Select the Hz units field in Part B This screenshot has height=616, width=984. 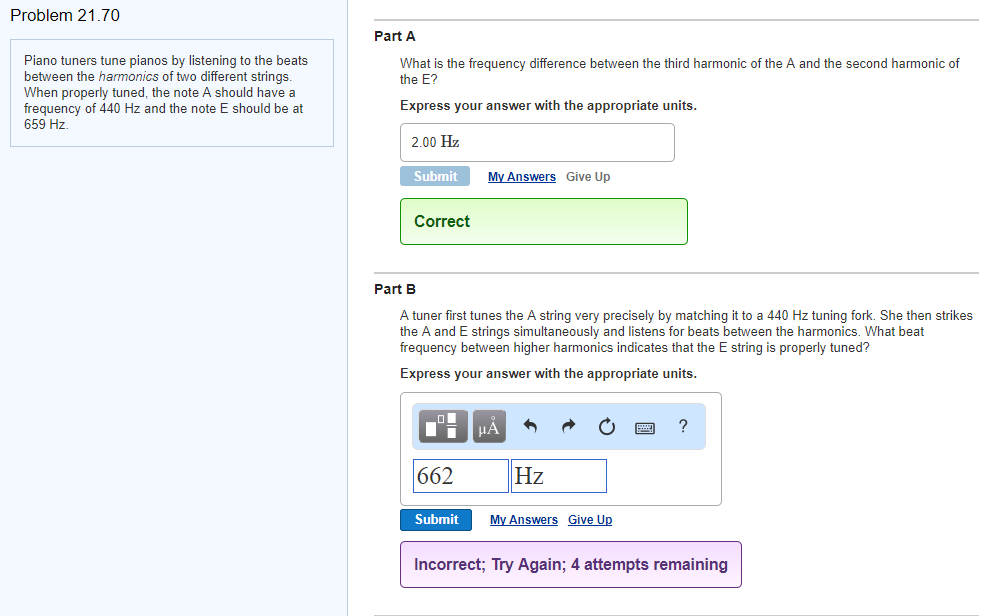[x=558, y=475]
